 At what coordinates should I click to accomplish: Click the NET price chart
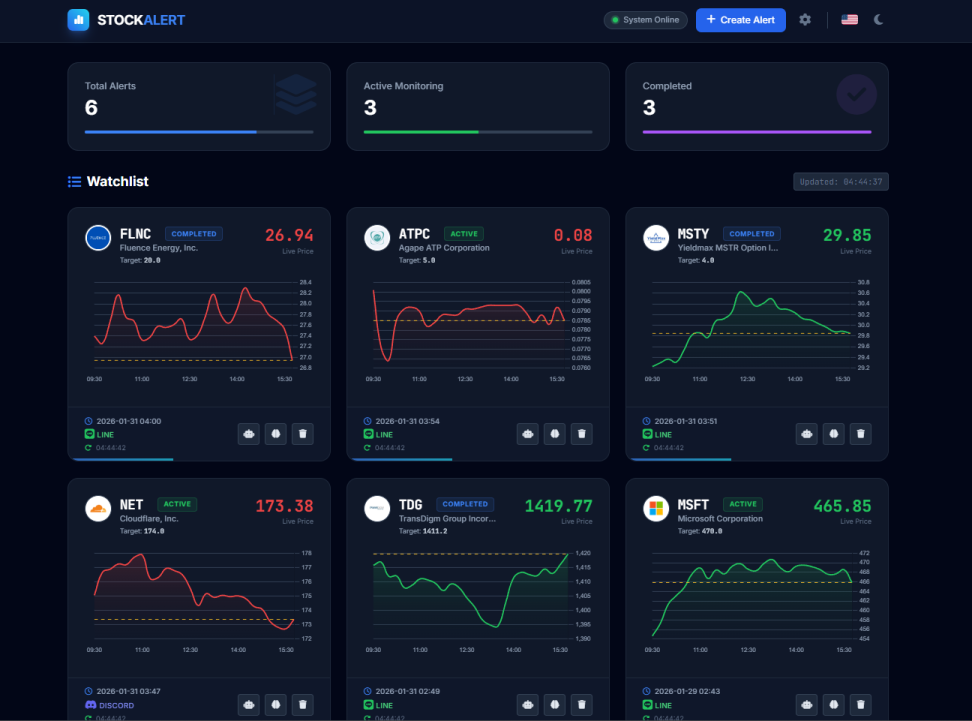pyautogui.click(x=199, y=601)
